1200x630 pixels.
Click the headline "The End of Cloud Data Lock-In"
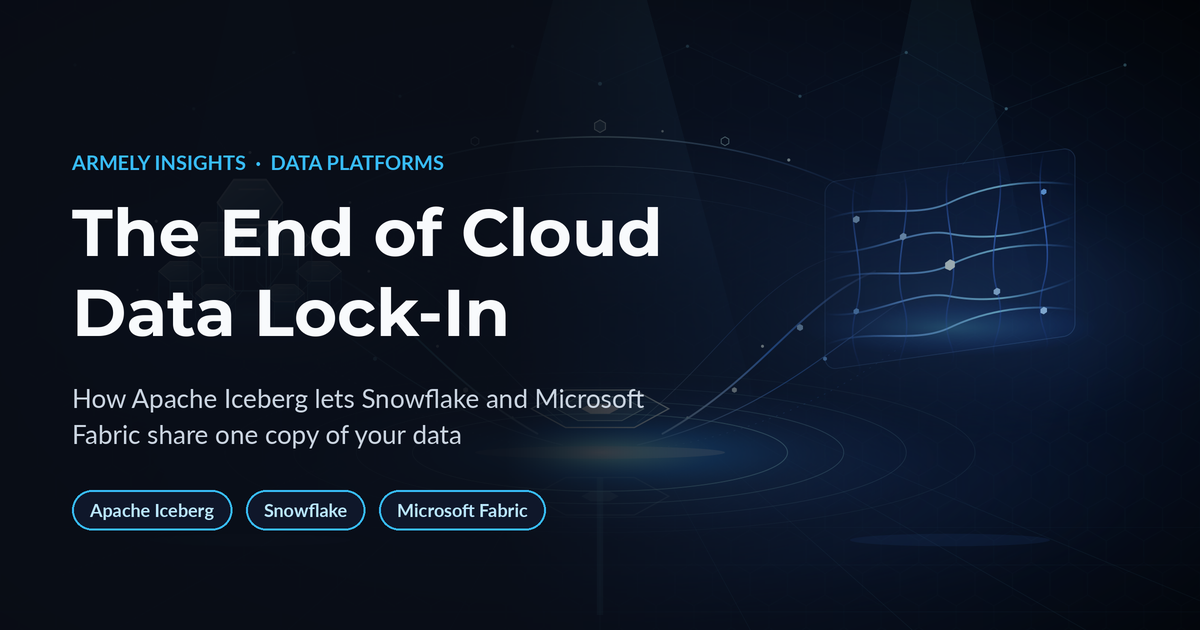coord(367,272)
